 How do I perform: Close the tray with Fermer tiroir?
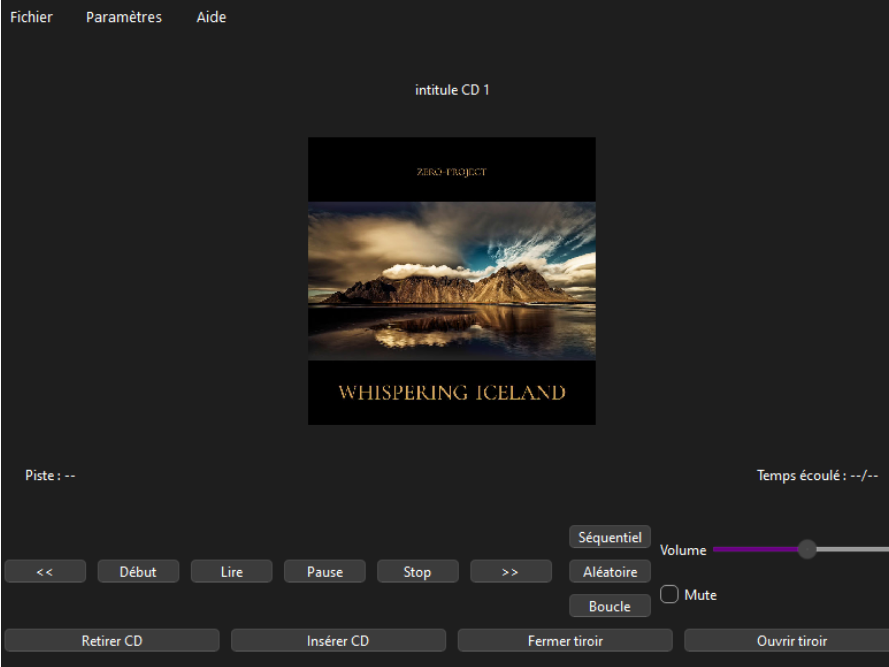[x=565, y=641]
